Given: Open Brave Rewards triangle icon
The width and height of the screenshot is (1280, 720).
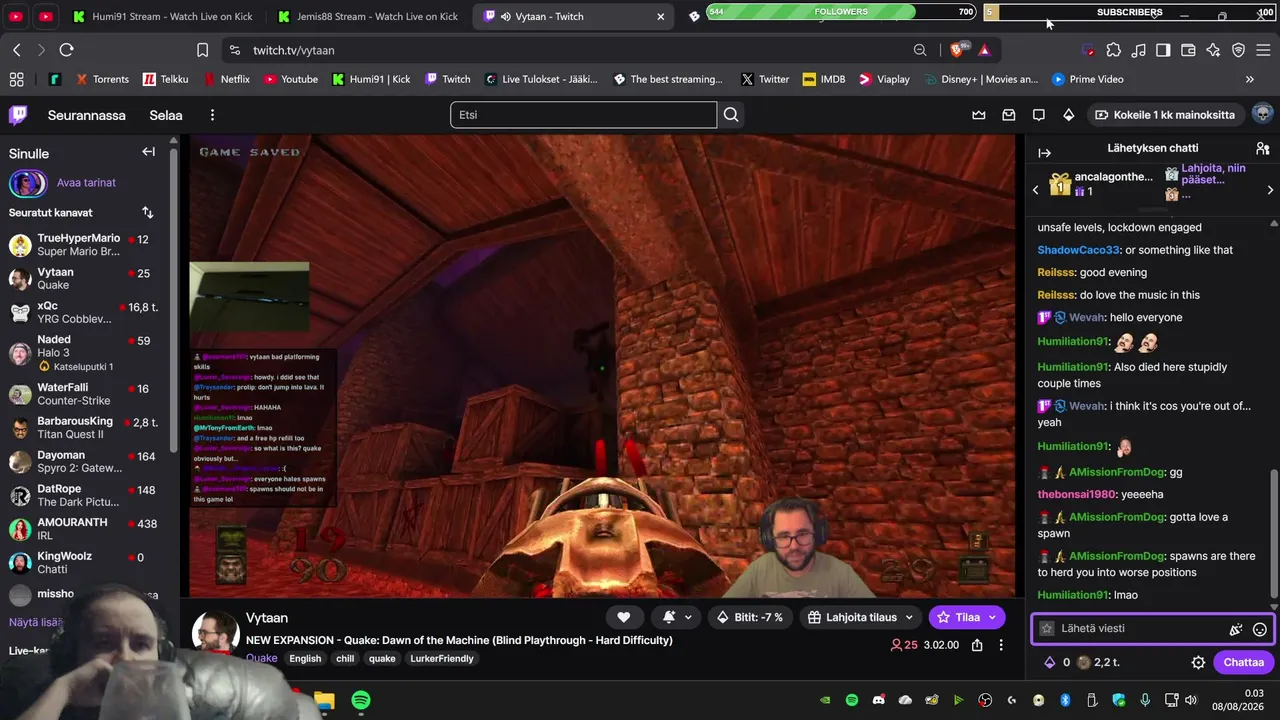Looking at the screenshot, I should click(985, 50).
